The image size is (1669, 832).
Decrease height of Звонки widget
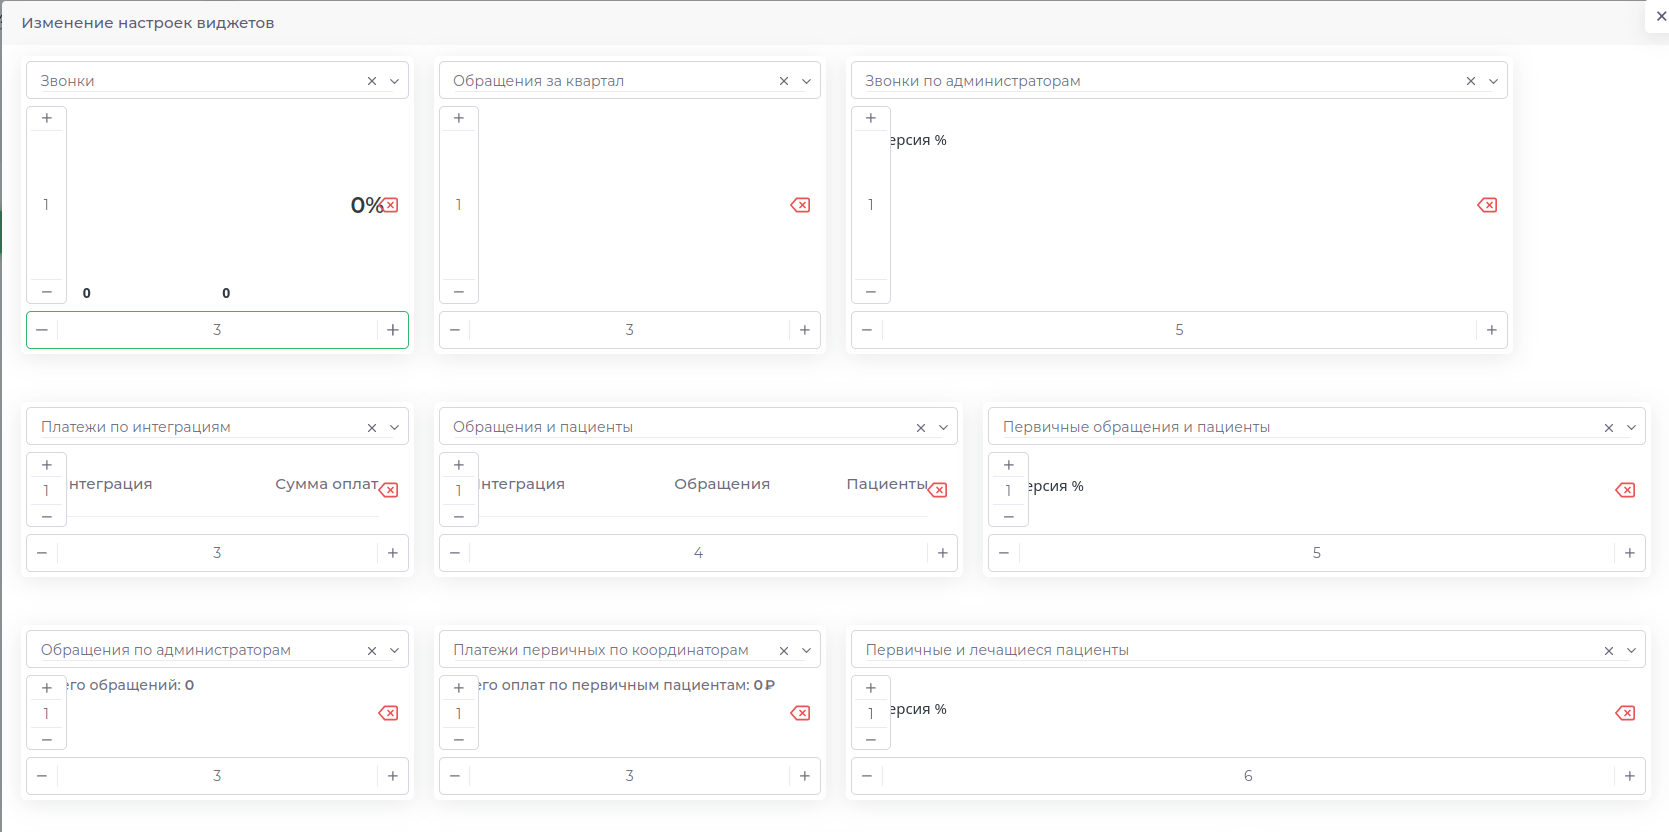pos(46,292)
